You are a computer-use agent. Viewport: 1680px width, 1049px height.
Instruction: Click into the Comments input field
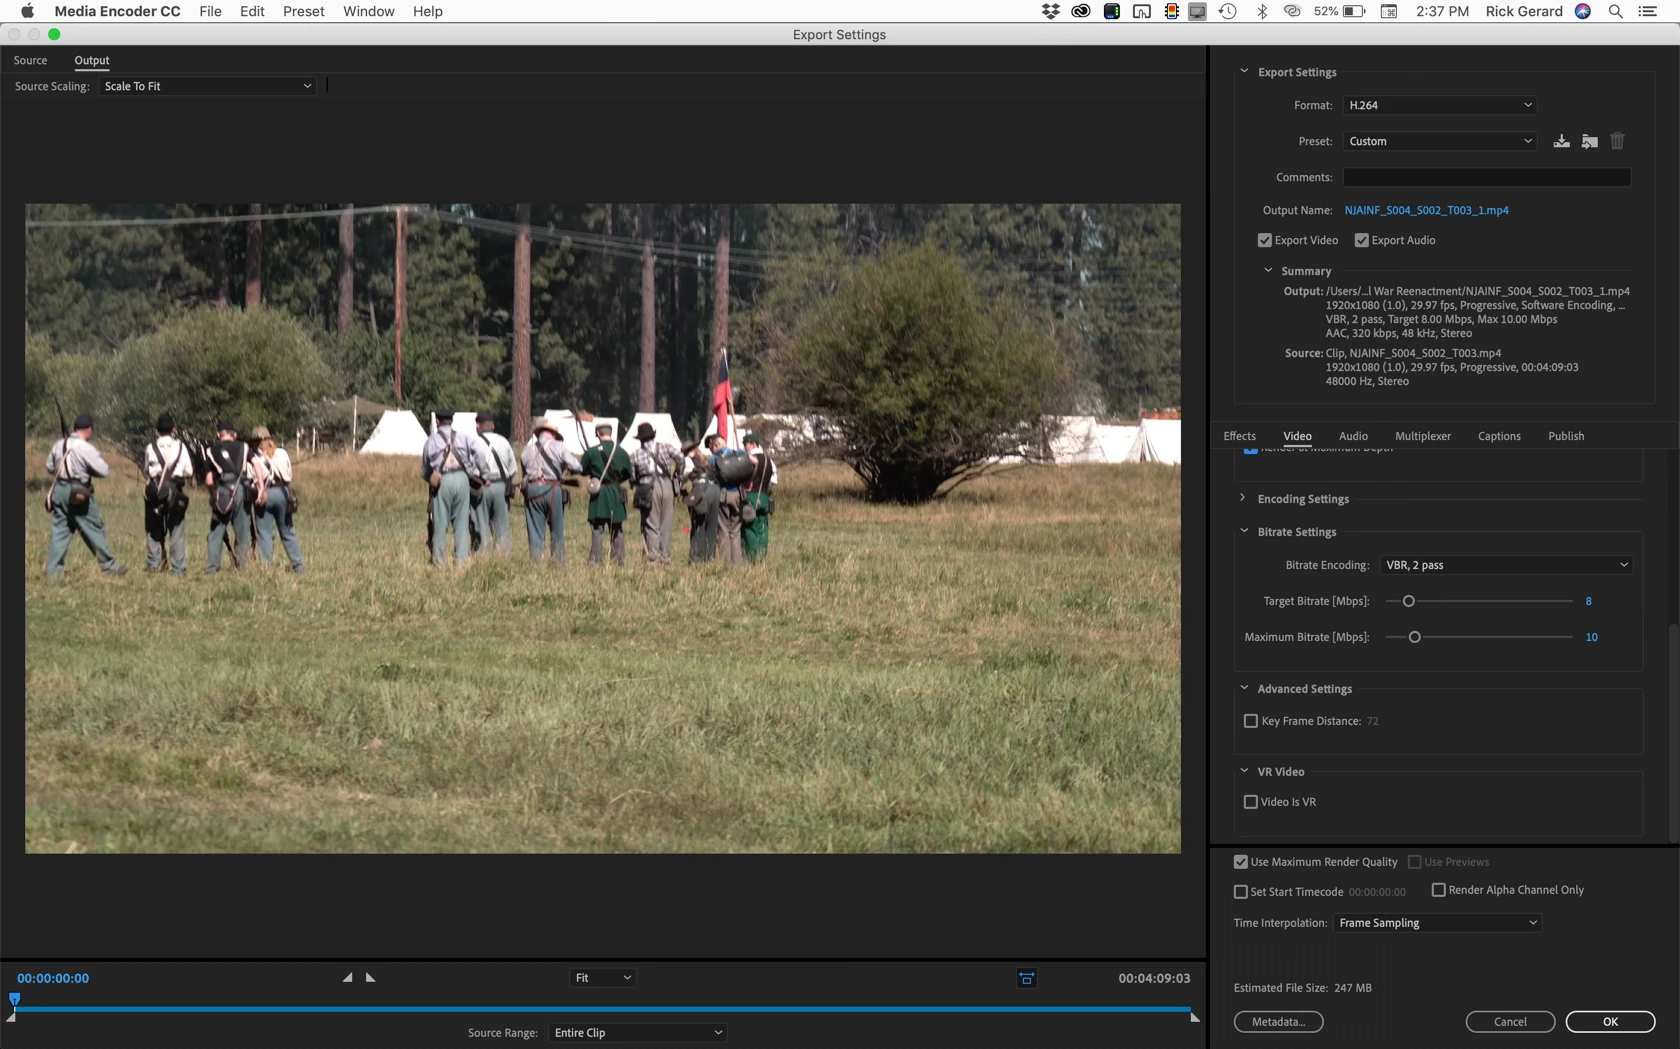[1486, 177]
